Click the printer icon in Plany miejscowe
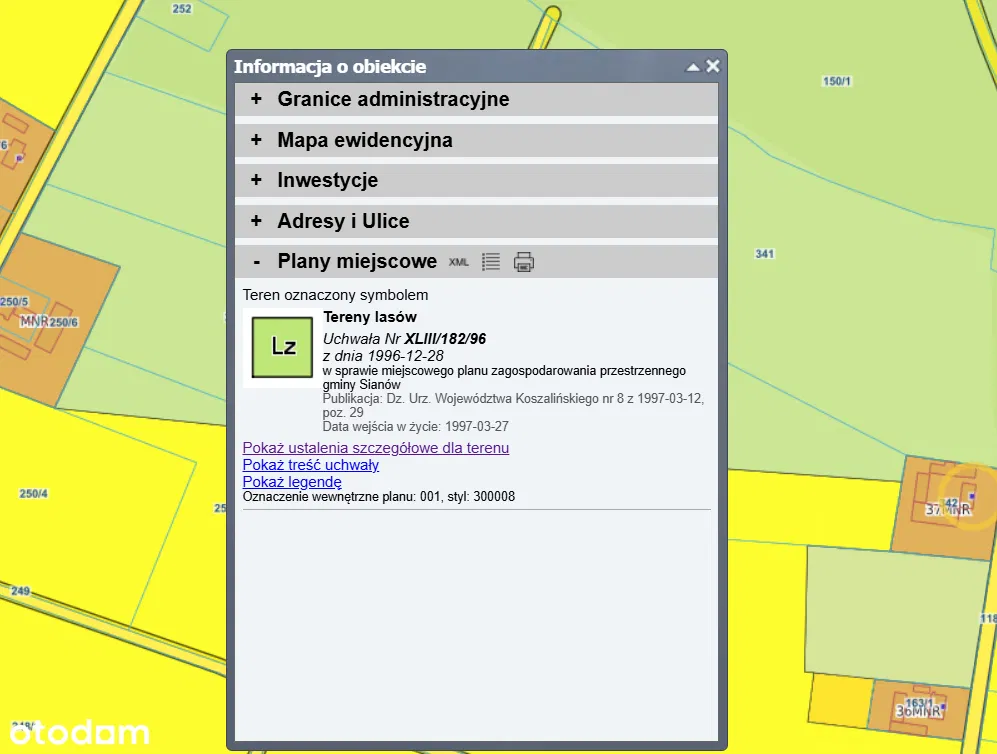997x754 pixels. coord(524,262)
